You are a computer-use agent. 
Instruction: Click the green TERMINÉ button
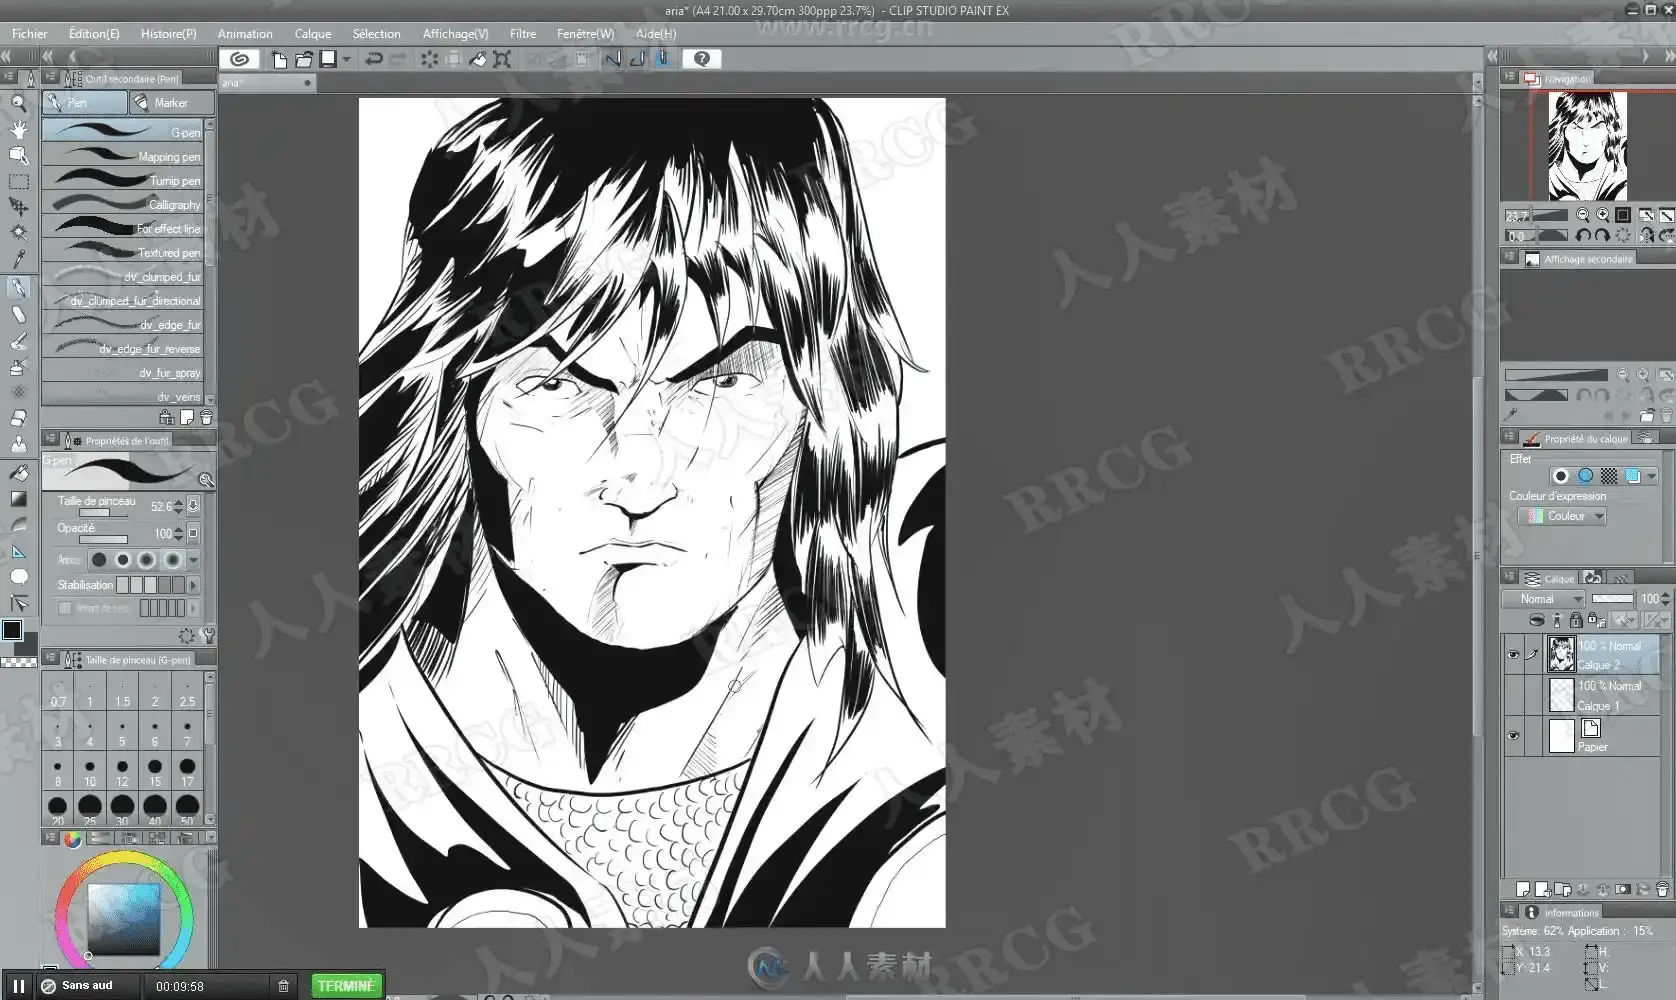346,986
